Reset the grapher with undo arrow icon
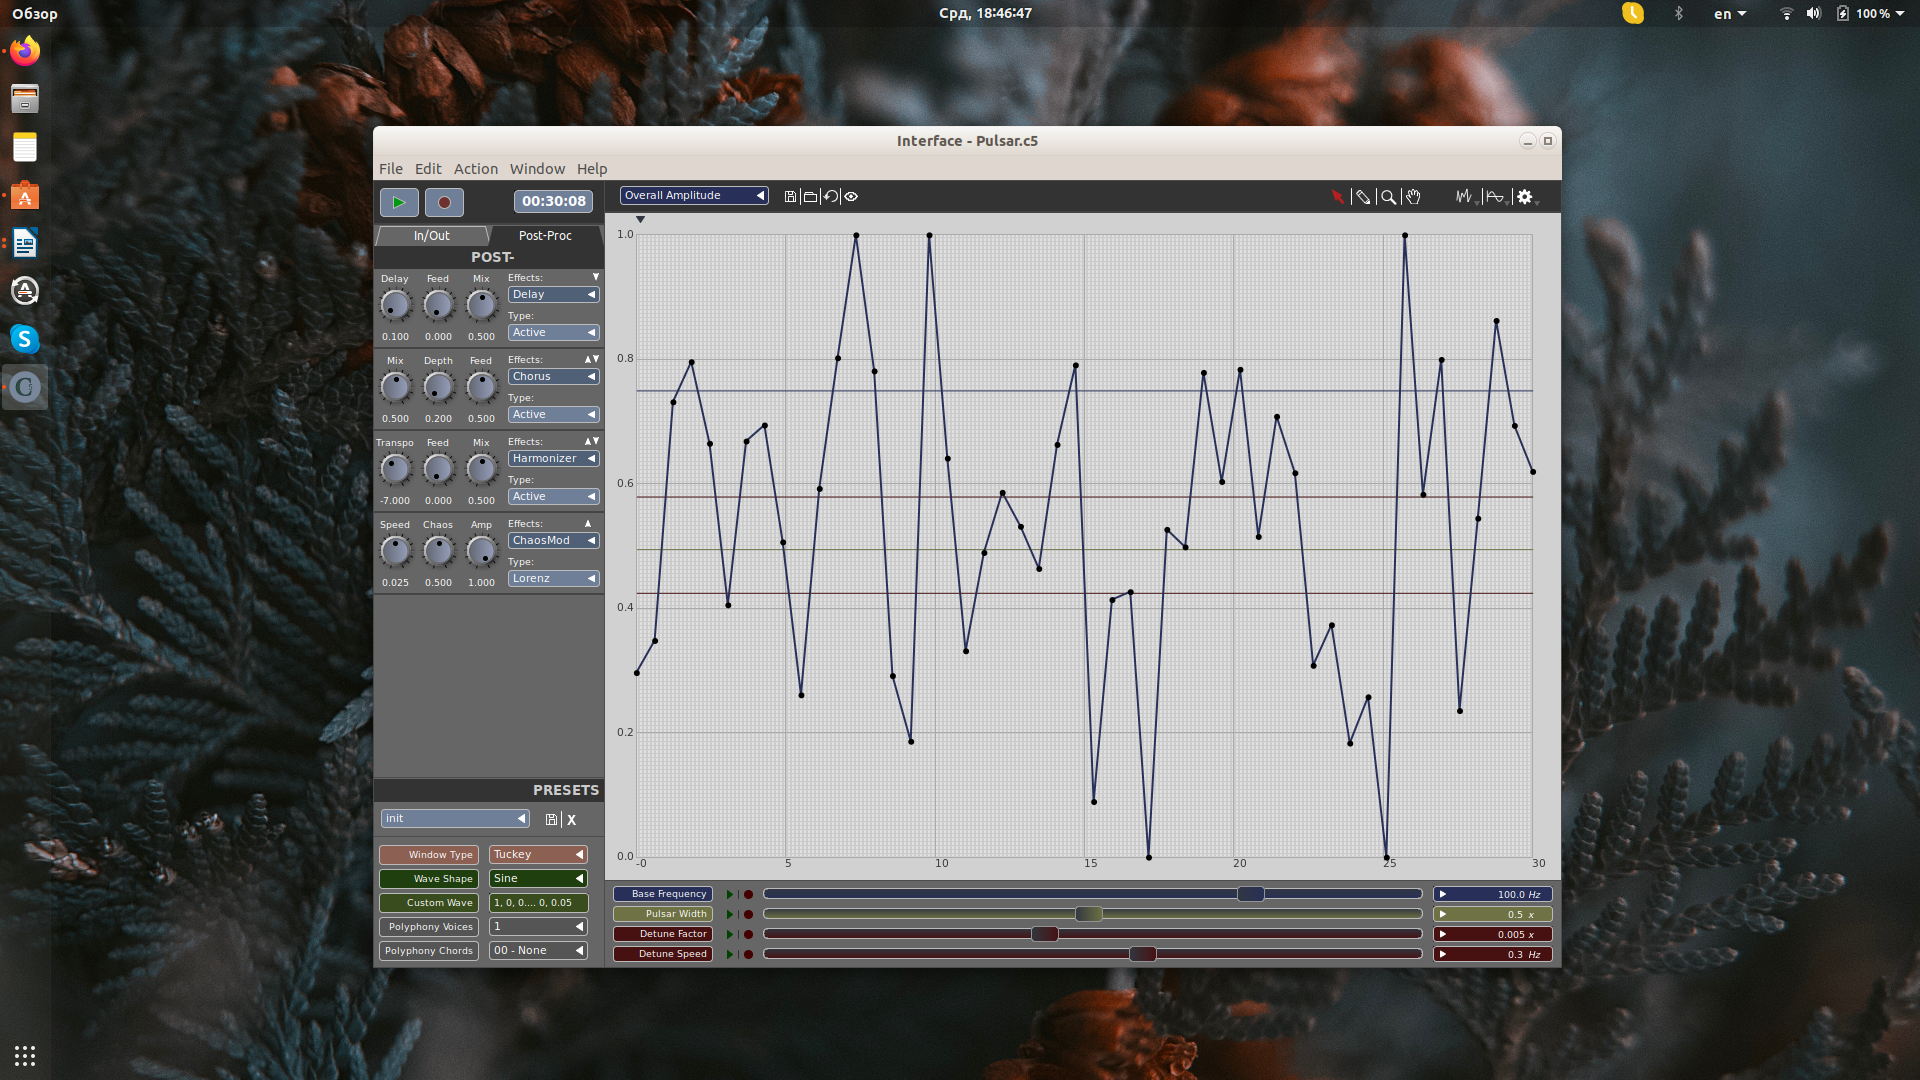Image resolution: width=1920 pixels, height=1080 pixels. tap(830, 197)
